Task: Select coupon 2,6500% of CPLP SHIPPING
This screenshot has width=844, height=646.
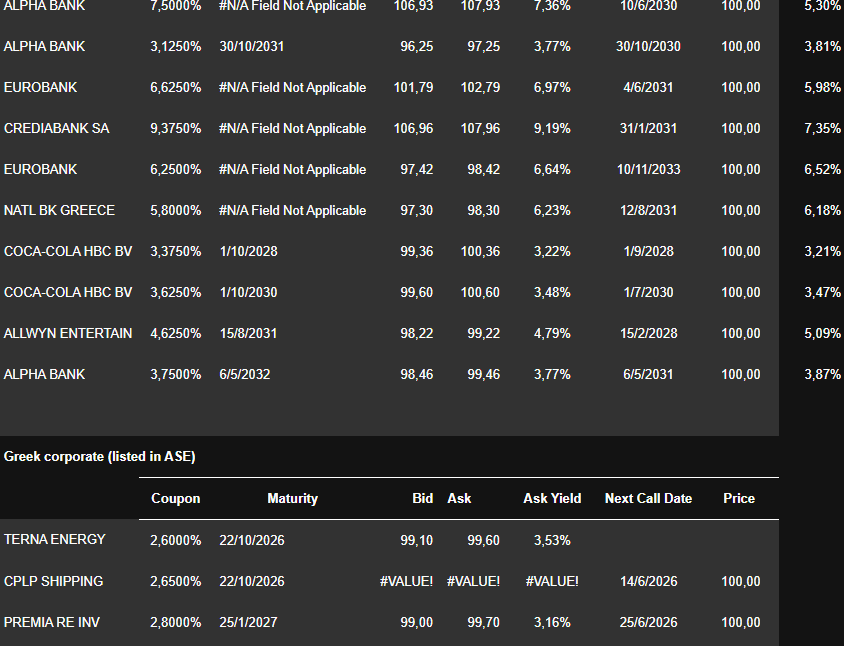Action: tap(175, 581)
